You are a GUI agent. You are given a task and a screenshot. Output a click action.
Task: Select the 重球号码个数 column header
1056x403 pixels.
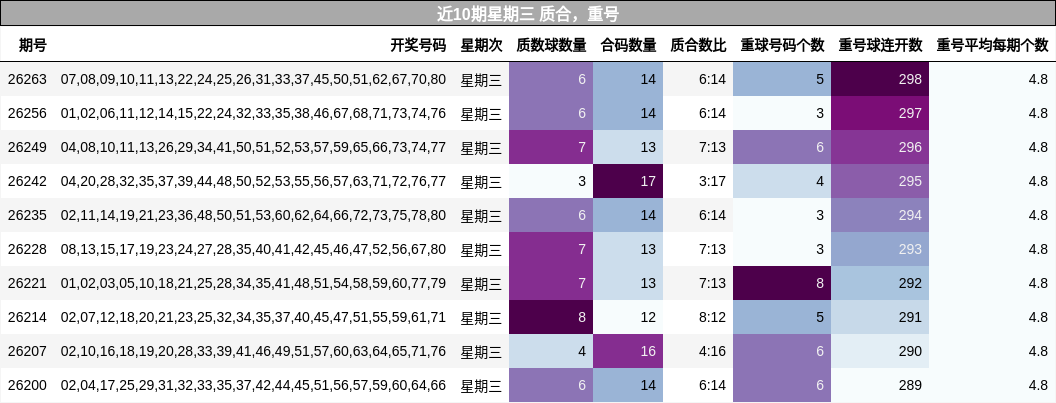[x=783, y=45]
